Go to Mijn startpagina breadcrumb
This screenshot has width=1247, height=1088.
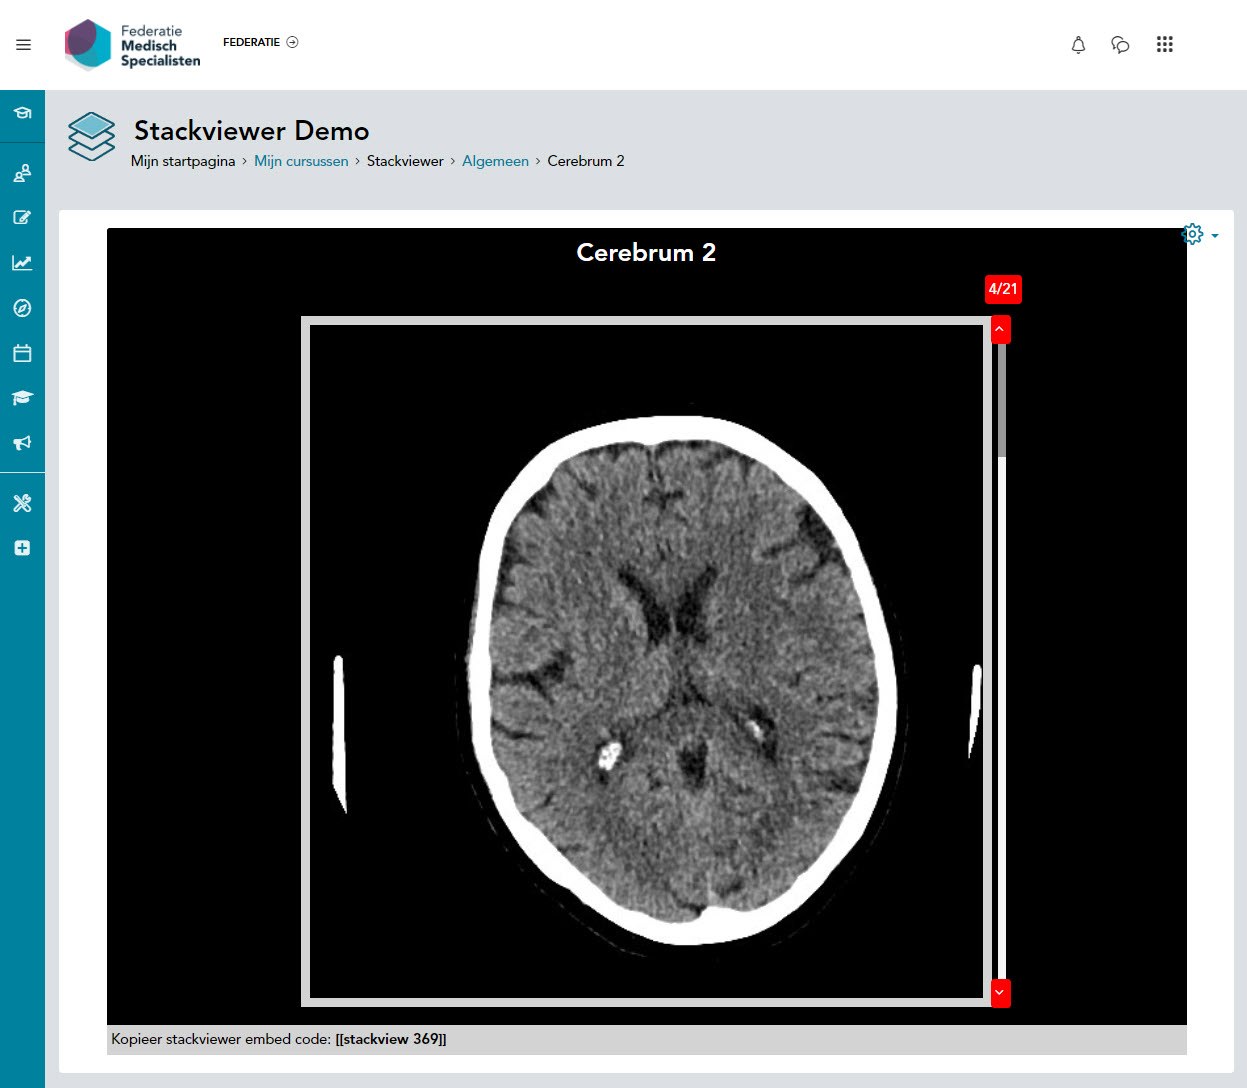pos(183,161)
